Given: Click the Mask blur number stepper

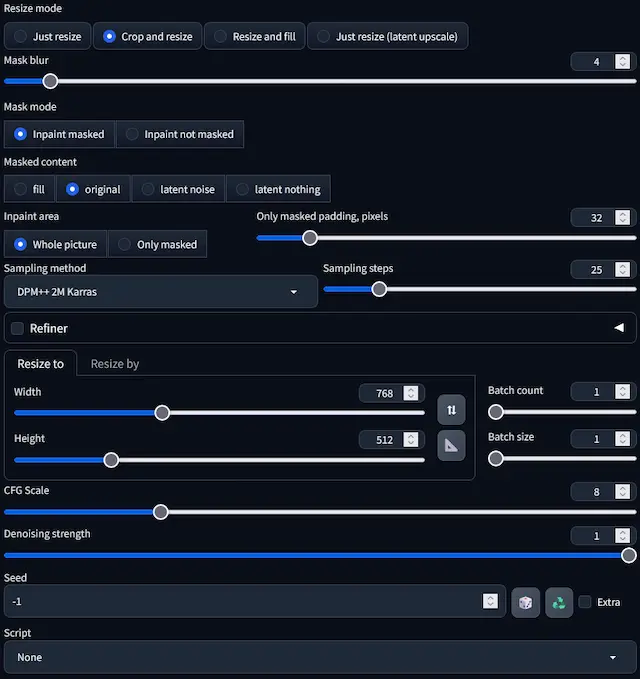Looking at the screenshot, I should [623, 62].
